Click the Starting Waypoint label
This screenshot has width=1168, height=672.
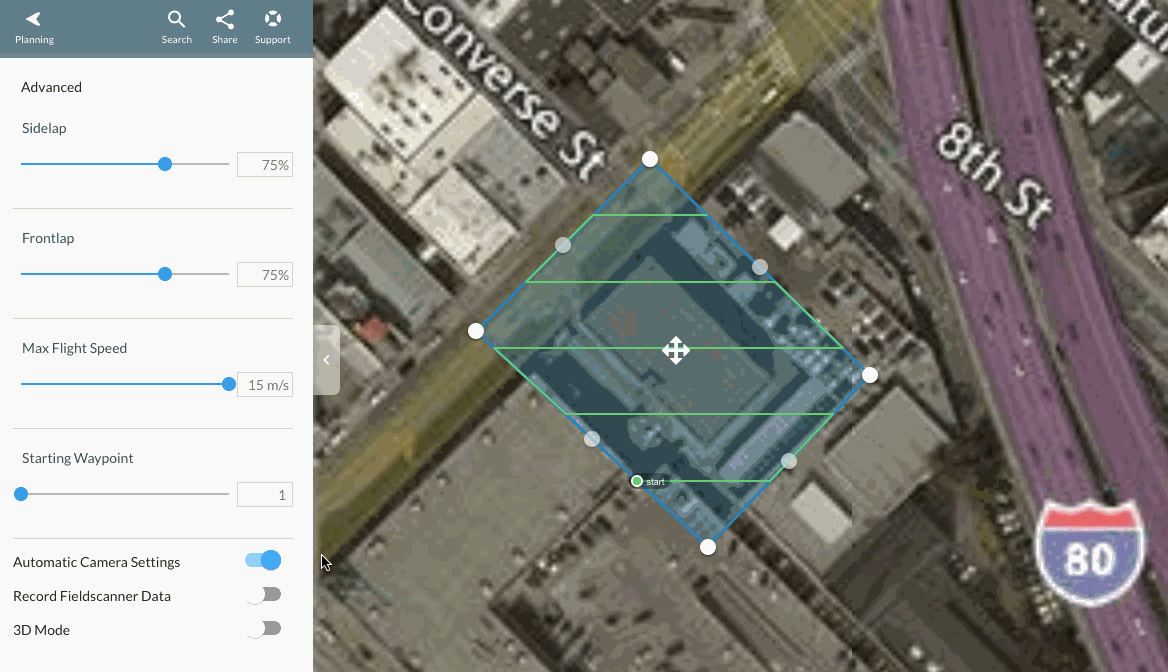click(x=77, y=458)
